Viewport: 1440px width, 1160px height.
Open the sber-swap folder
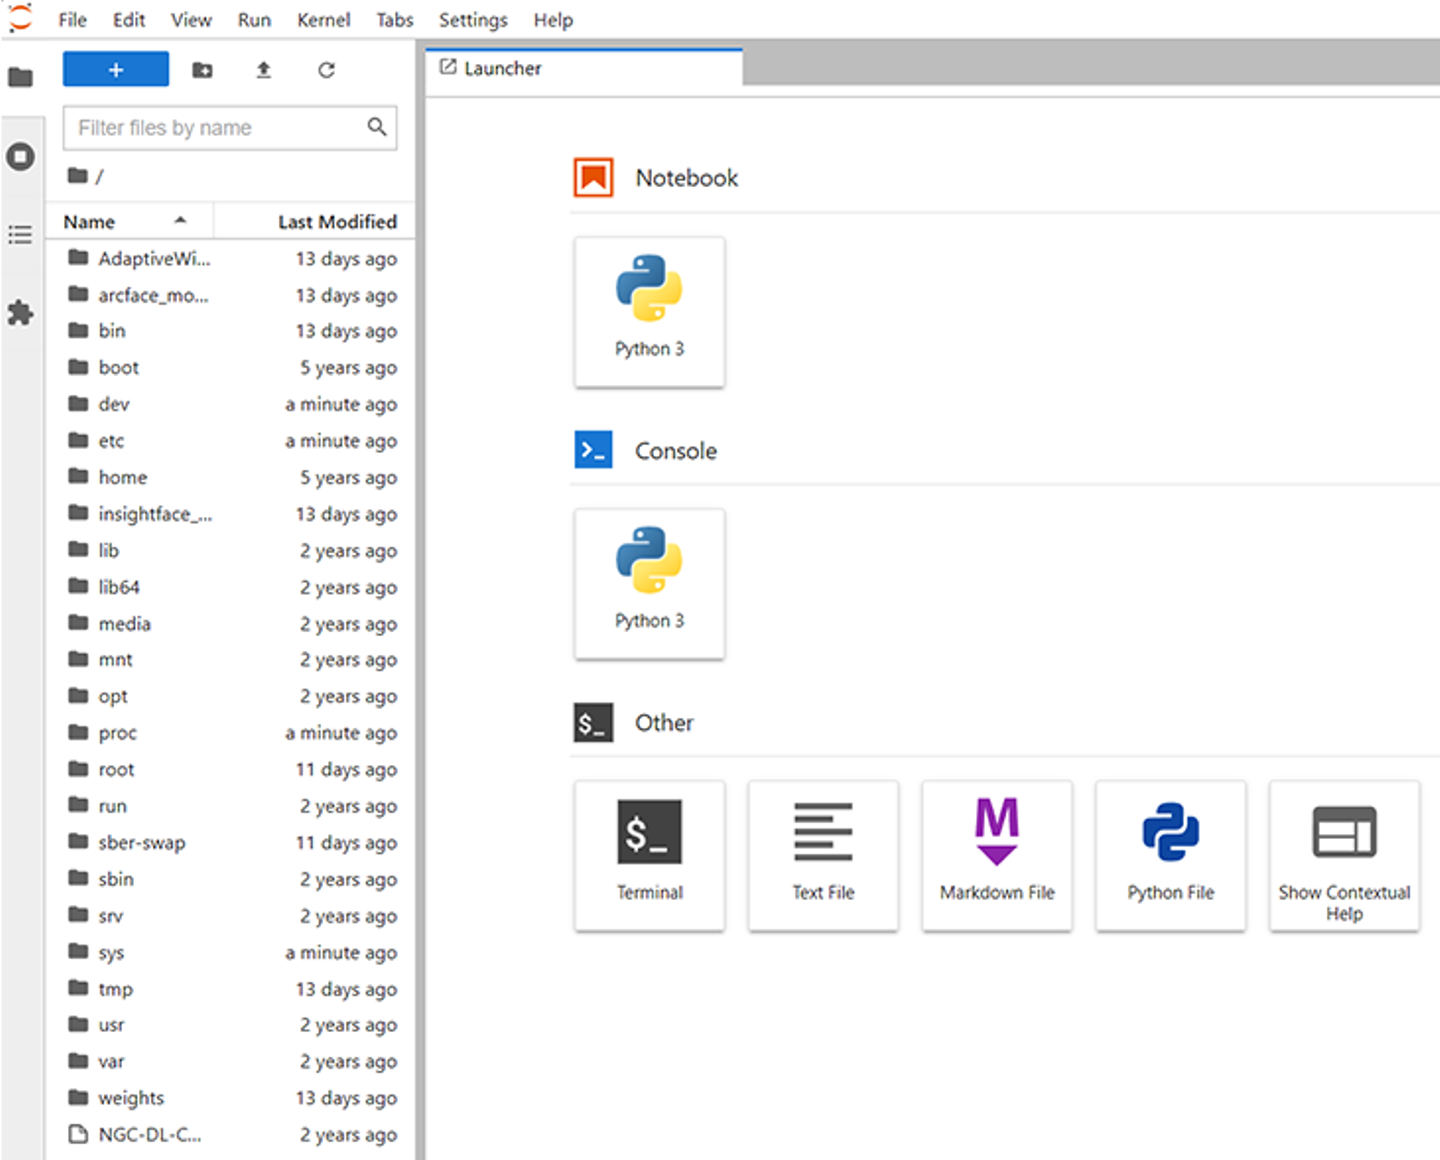click(141, 843)
